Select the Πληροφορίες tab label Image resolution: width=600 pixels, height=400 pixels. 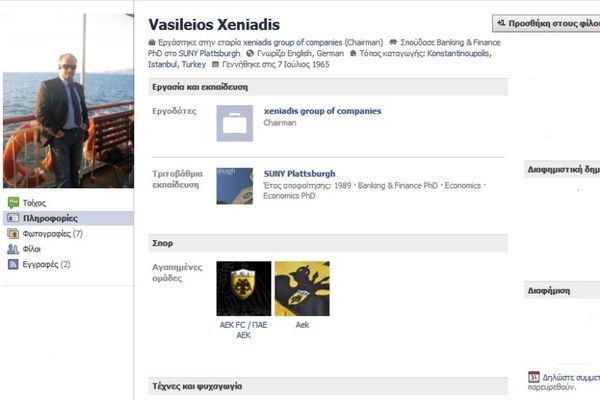click(x=50, y=218)
